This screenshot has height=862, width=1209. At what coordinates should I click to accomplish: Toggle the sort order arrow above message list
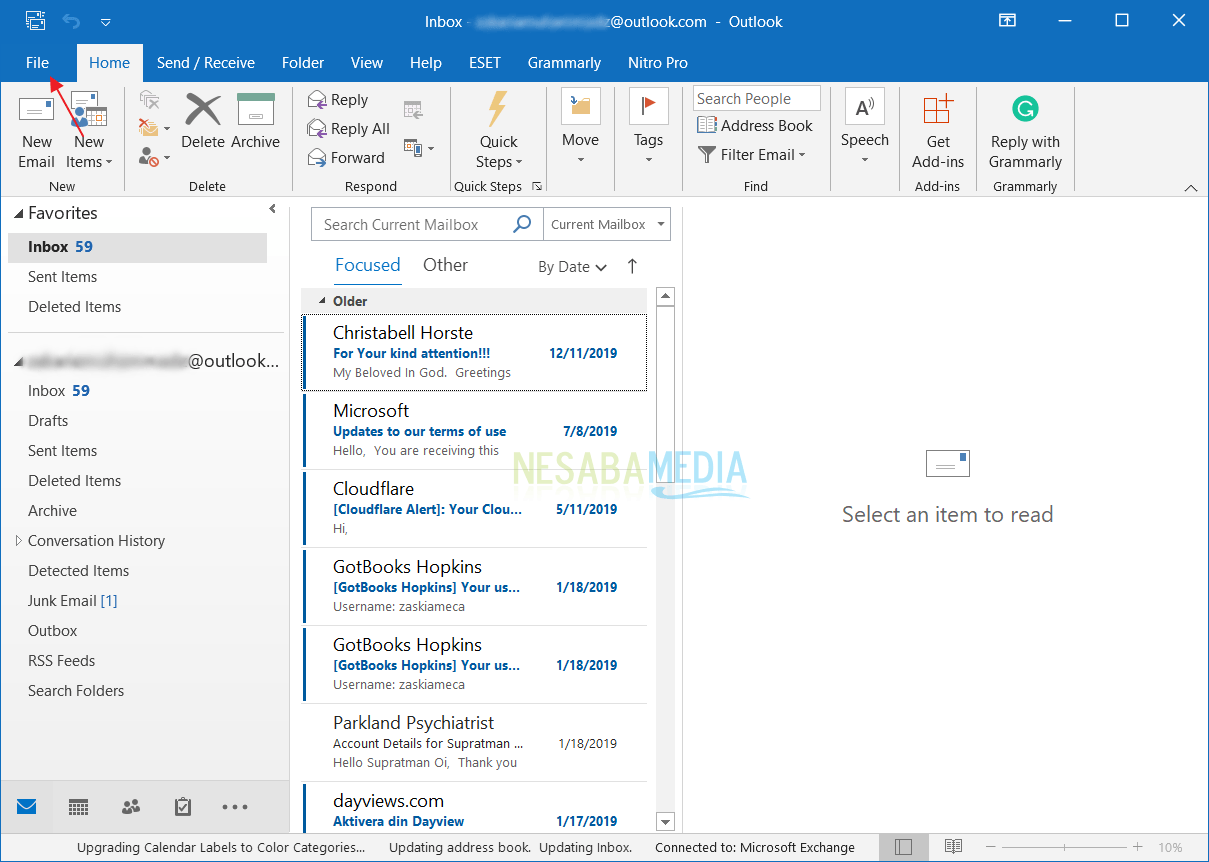tap(632, 267)
